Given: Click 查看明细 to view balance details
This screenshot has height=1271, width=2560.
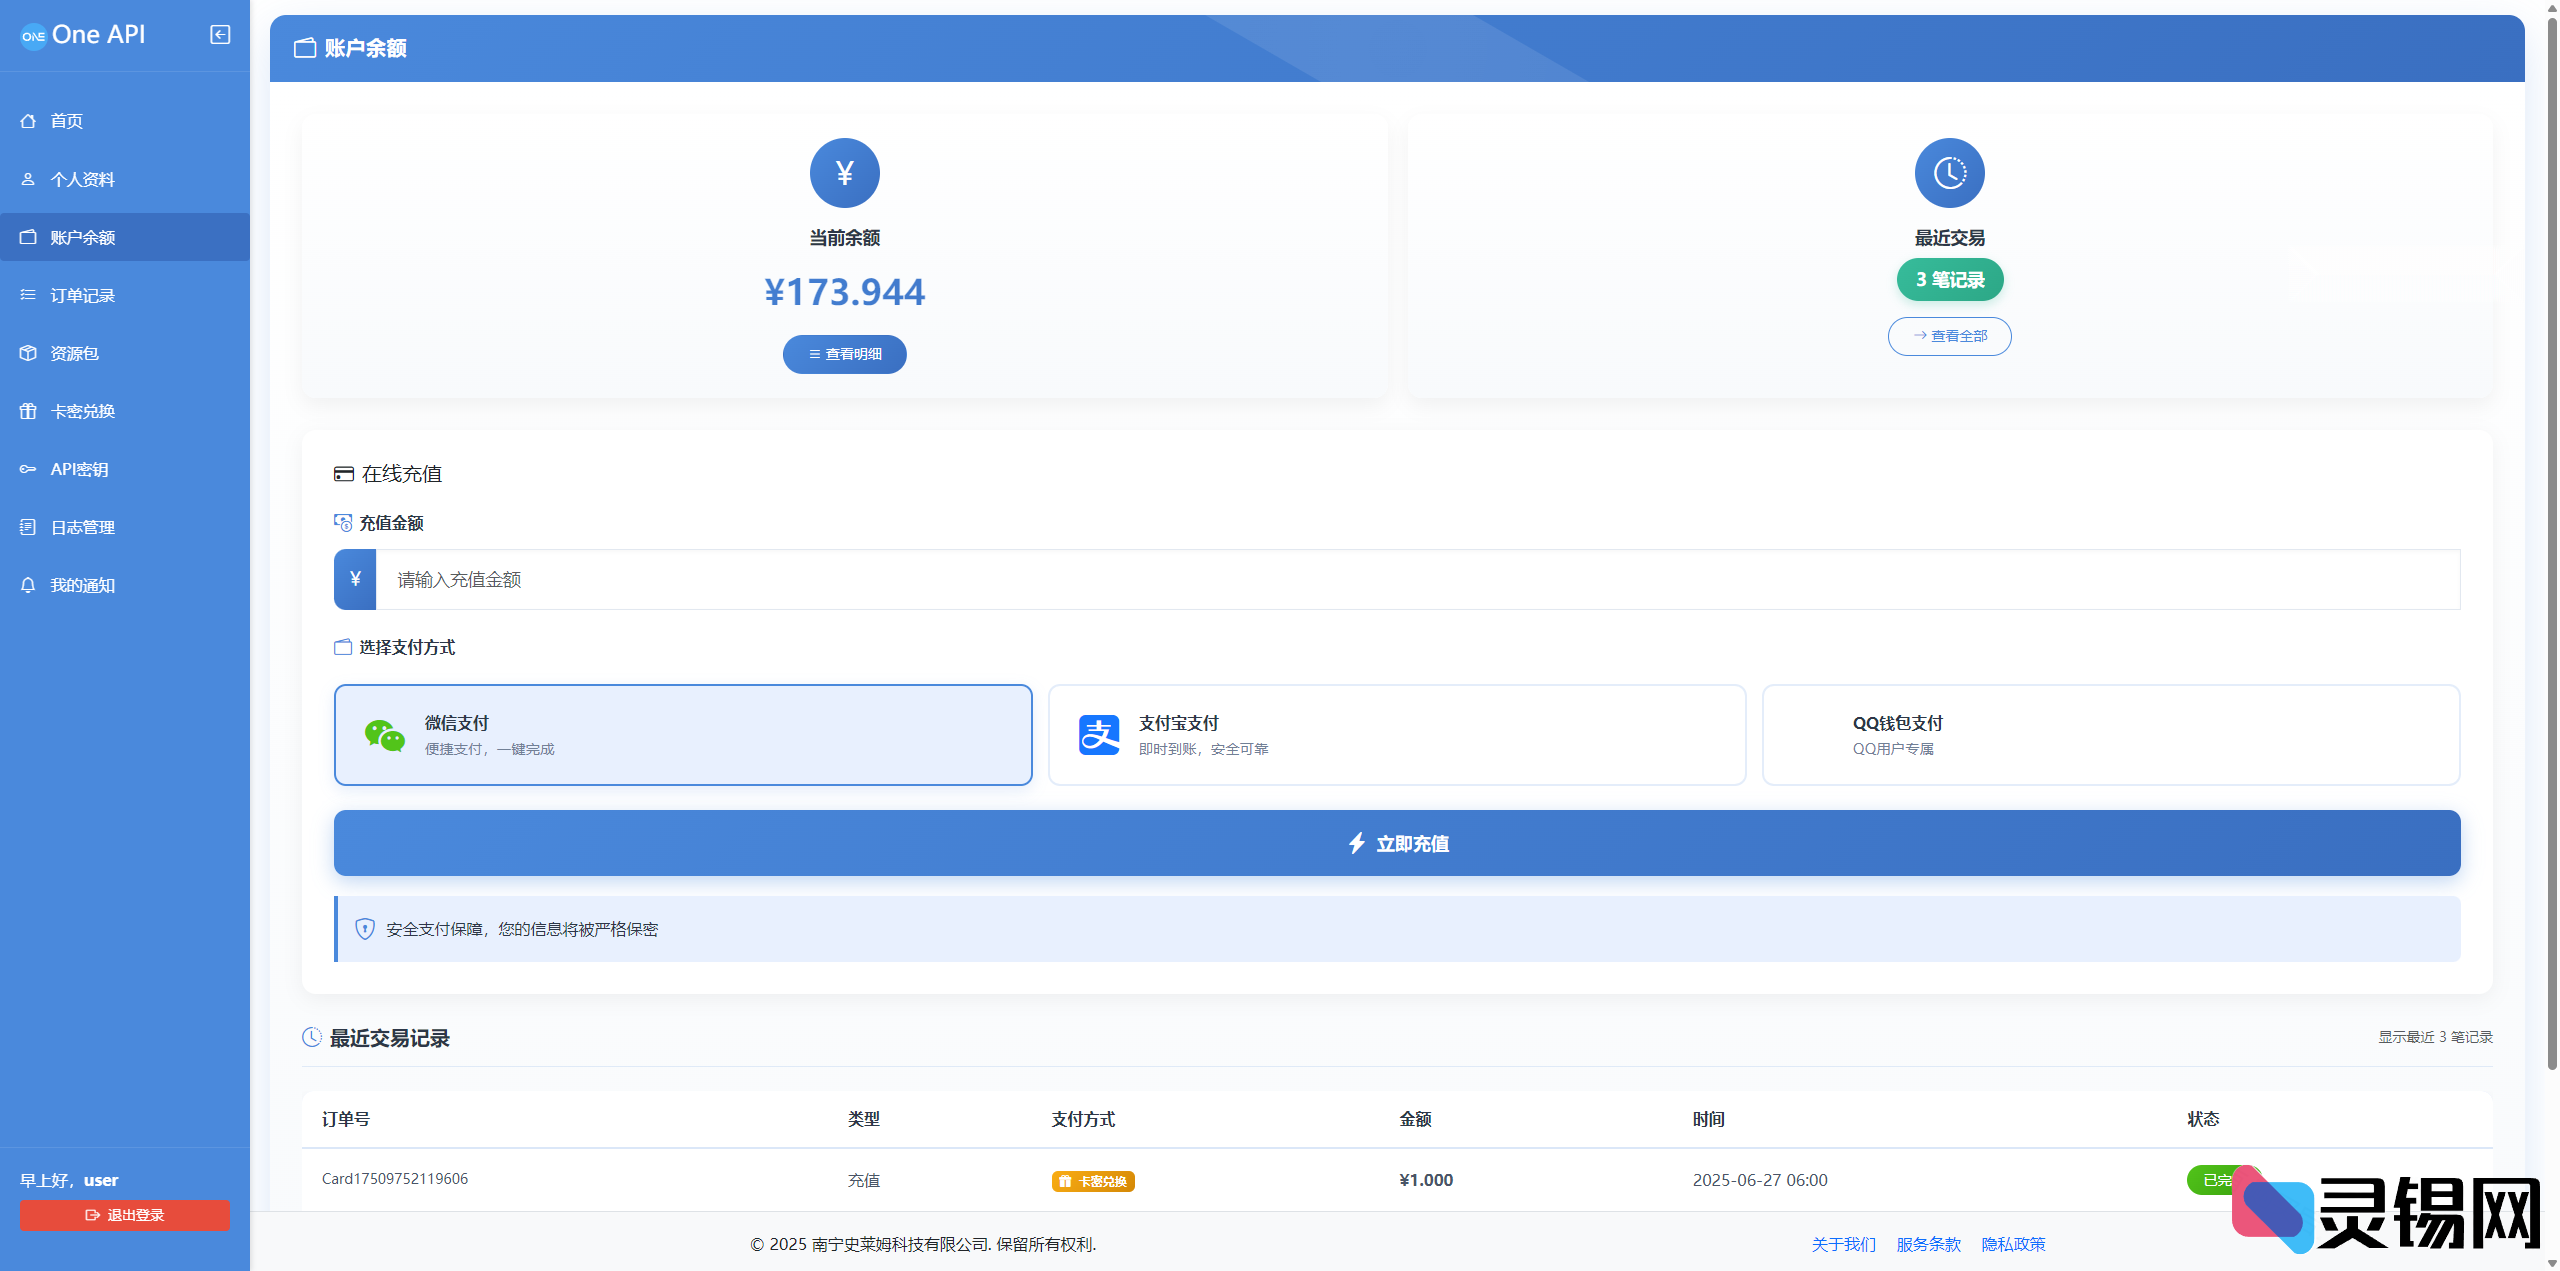Looking at the screenshot, I should pos(844,353).
